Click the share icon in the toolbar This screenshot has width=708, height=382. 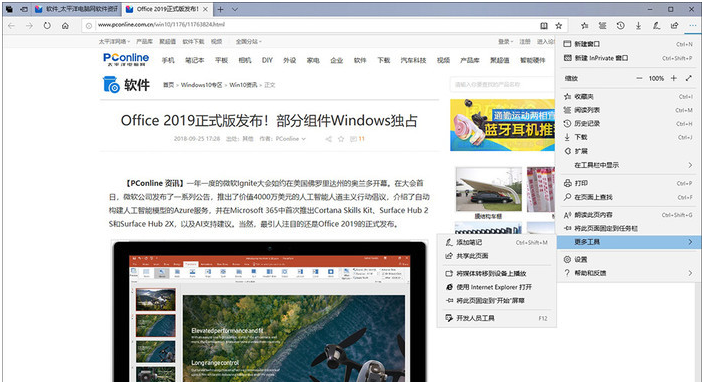pyautogui.click(x=675, y=26)
